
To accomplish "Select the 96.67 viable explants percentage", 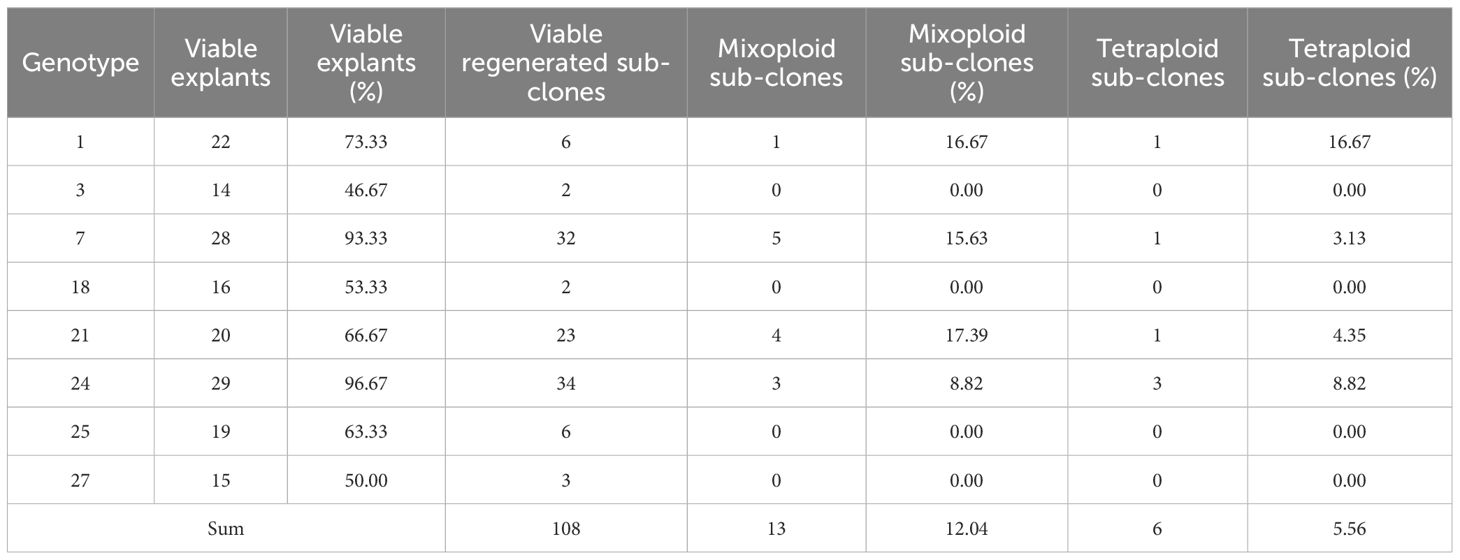I will (x=366, y=384).
